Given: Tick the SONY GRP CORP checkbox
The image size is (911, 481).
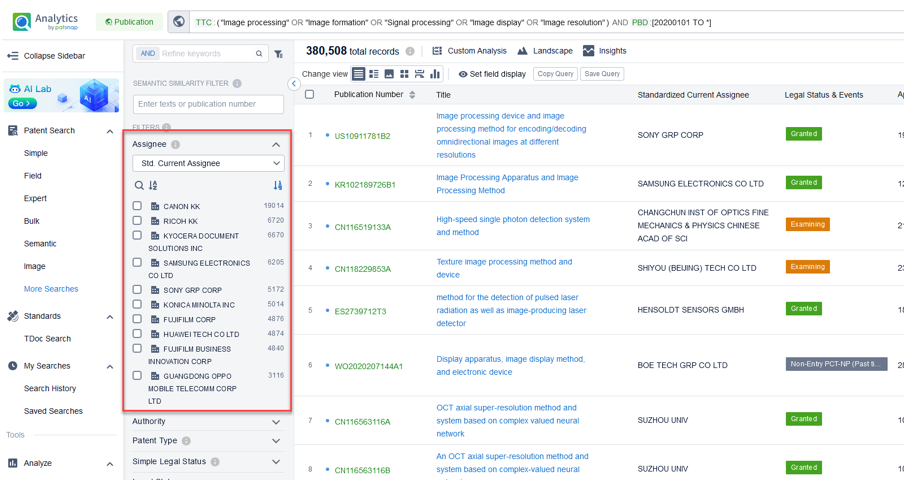Looking at the screenshot, I should [138, 290].
